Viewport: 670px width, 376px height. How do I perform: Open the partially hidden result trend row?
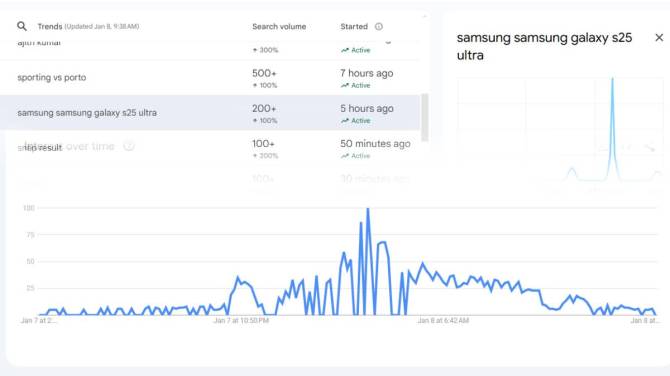point(209,148)
